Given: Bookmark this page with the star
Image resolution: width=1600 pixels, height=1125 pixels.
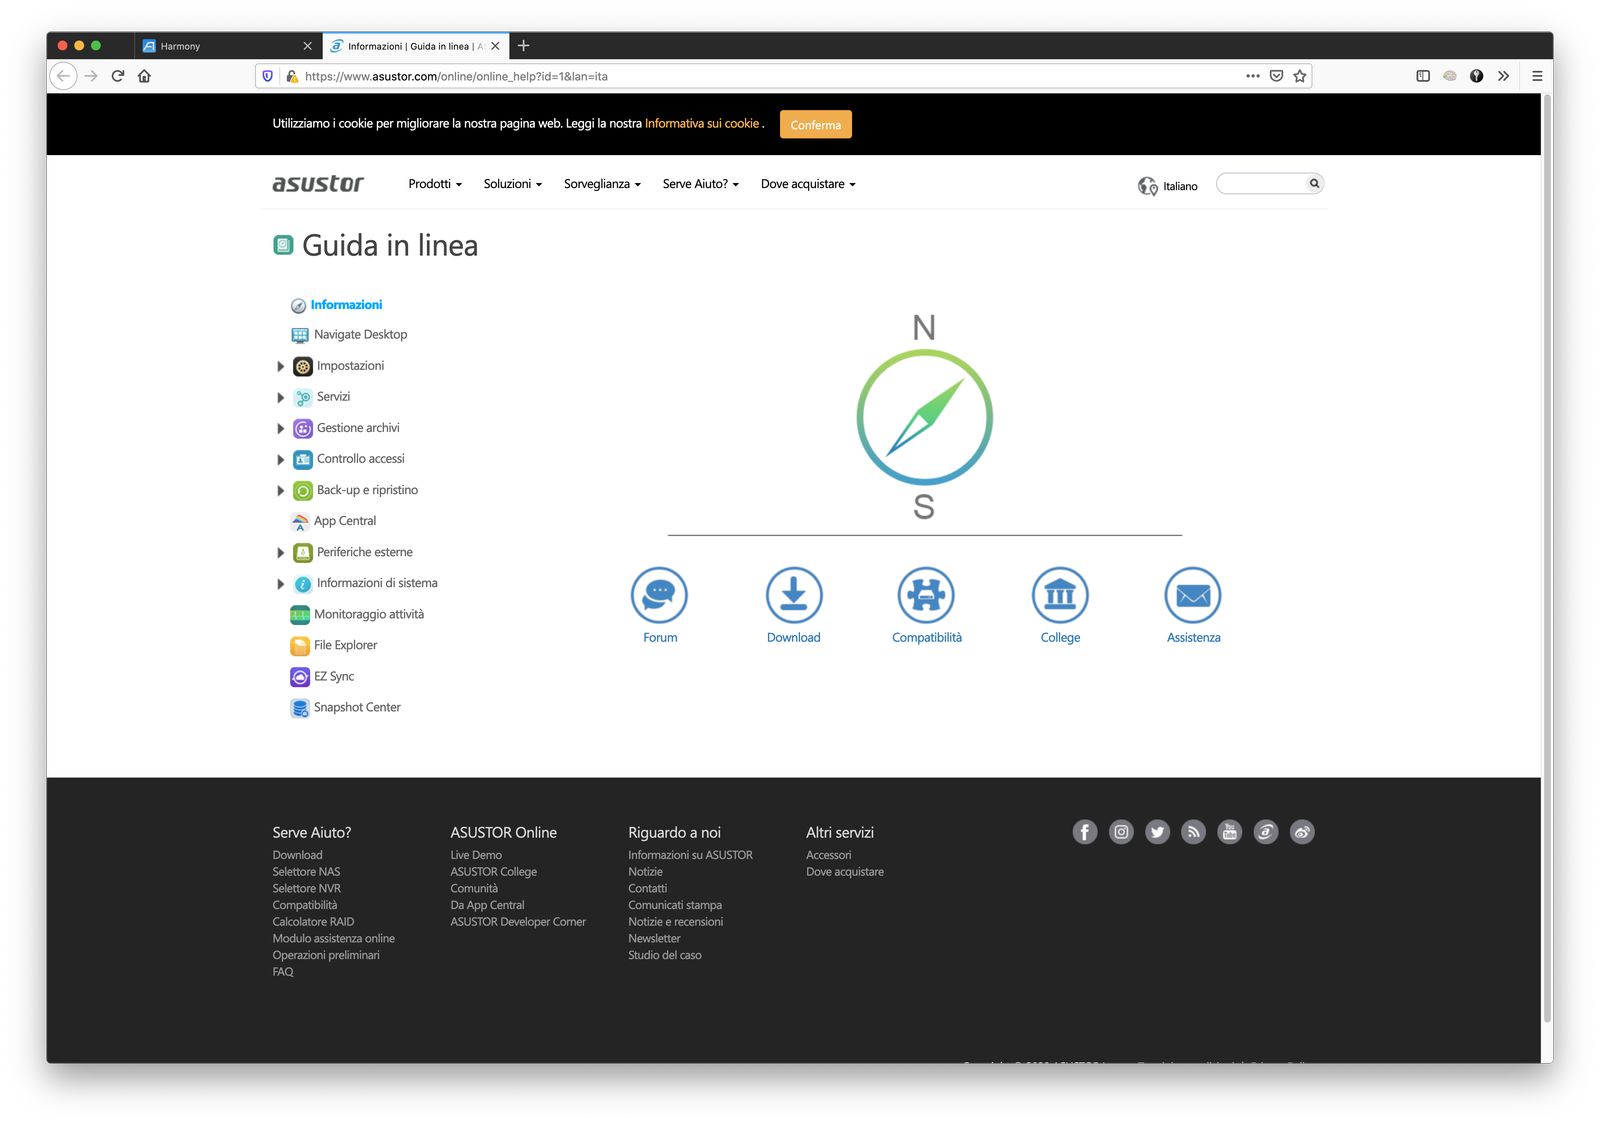Looking at the screenshot, I should point(1300,76).
